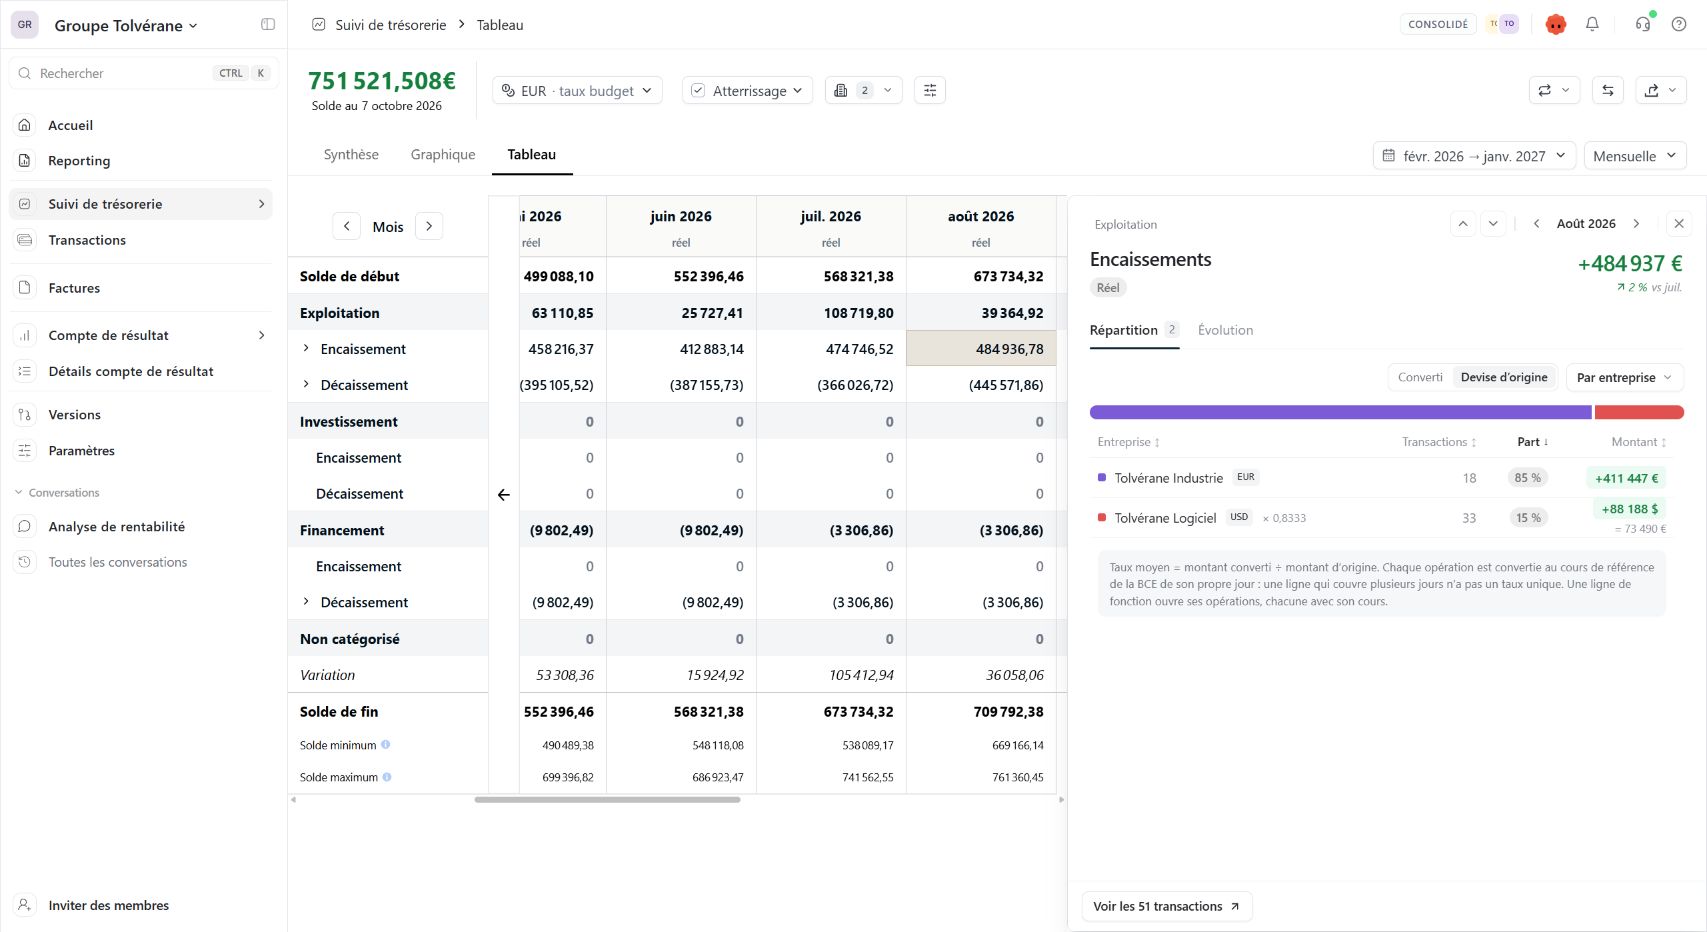The image size is (1707, 932).
Task: Click the red Tolvérane Logiciel bar segment
Action: click(1639, 412)
